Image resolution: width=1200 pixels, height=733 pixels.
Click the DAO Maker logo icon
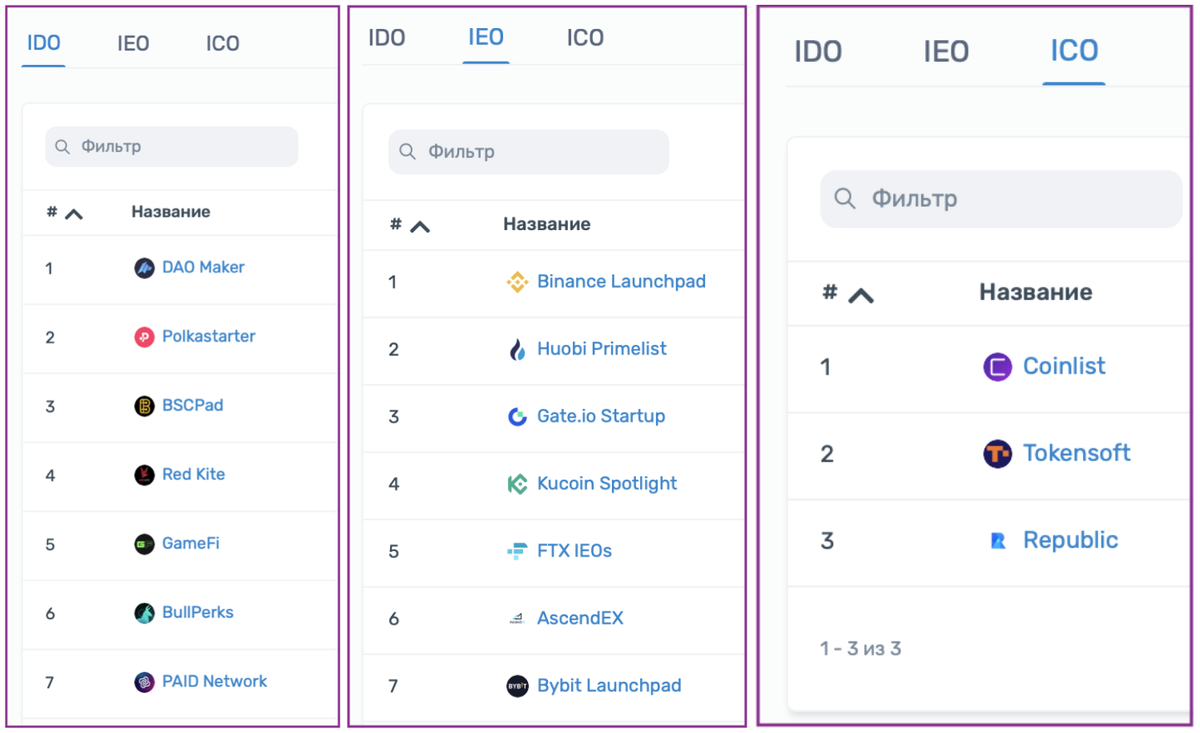(x=143, y=267)
